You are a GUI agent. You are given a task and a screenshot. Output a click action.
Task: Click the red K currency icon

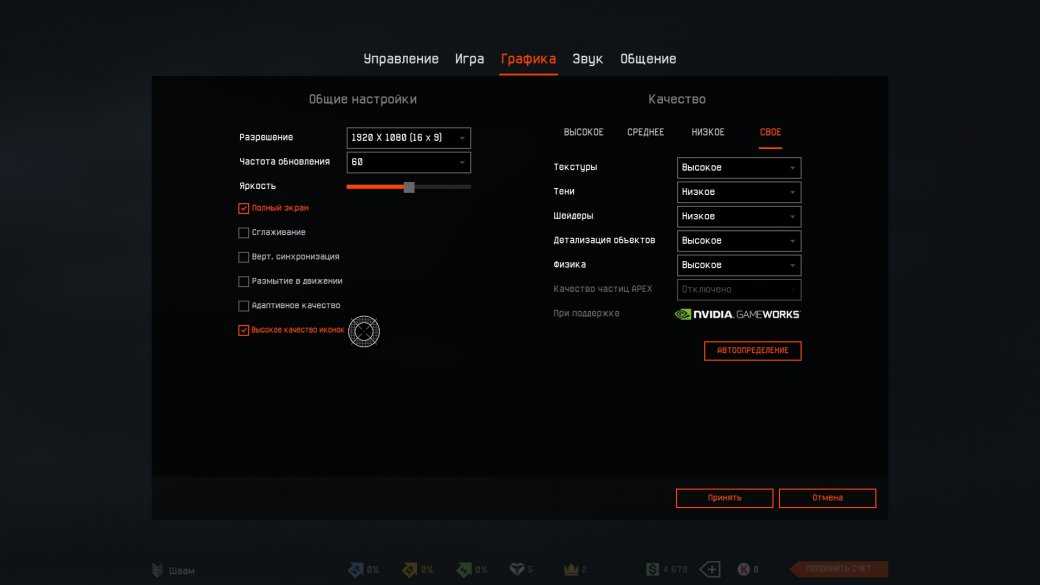click(743, 570)
